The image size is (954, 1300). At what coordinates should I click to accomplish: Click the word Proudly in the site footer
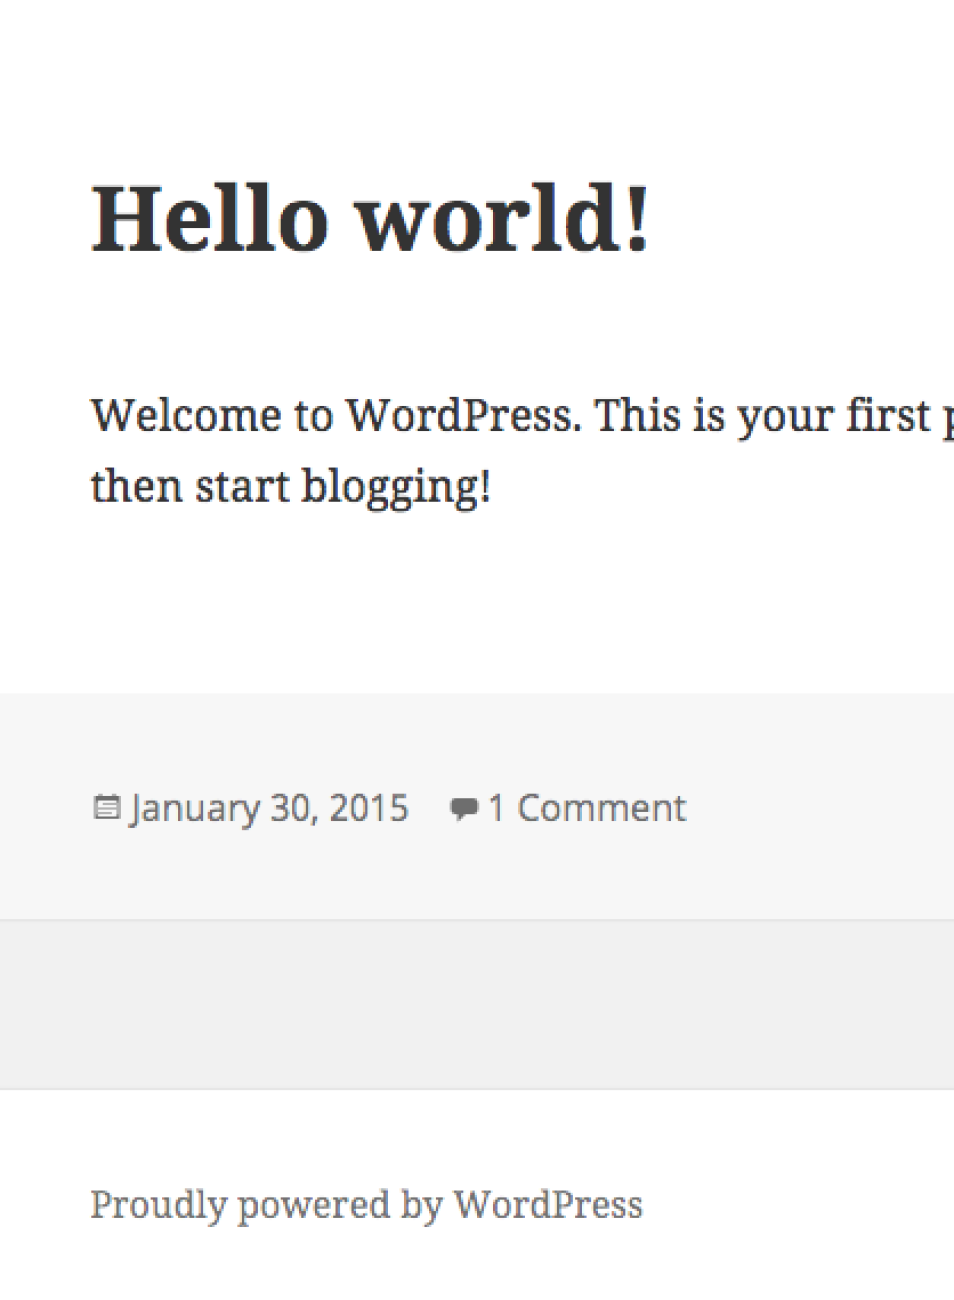pyautogui.click(x=159, y=1205)
